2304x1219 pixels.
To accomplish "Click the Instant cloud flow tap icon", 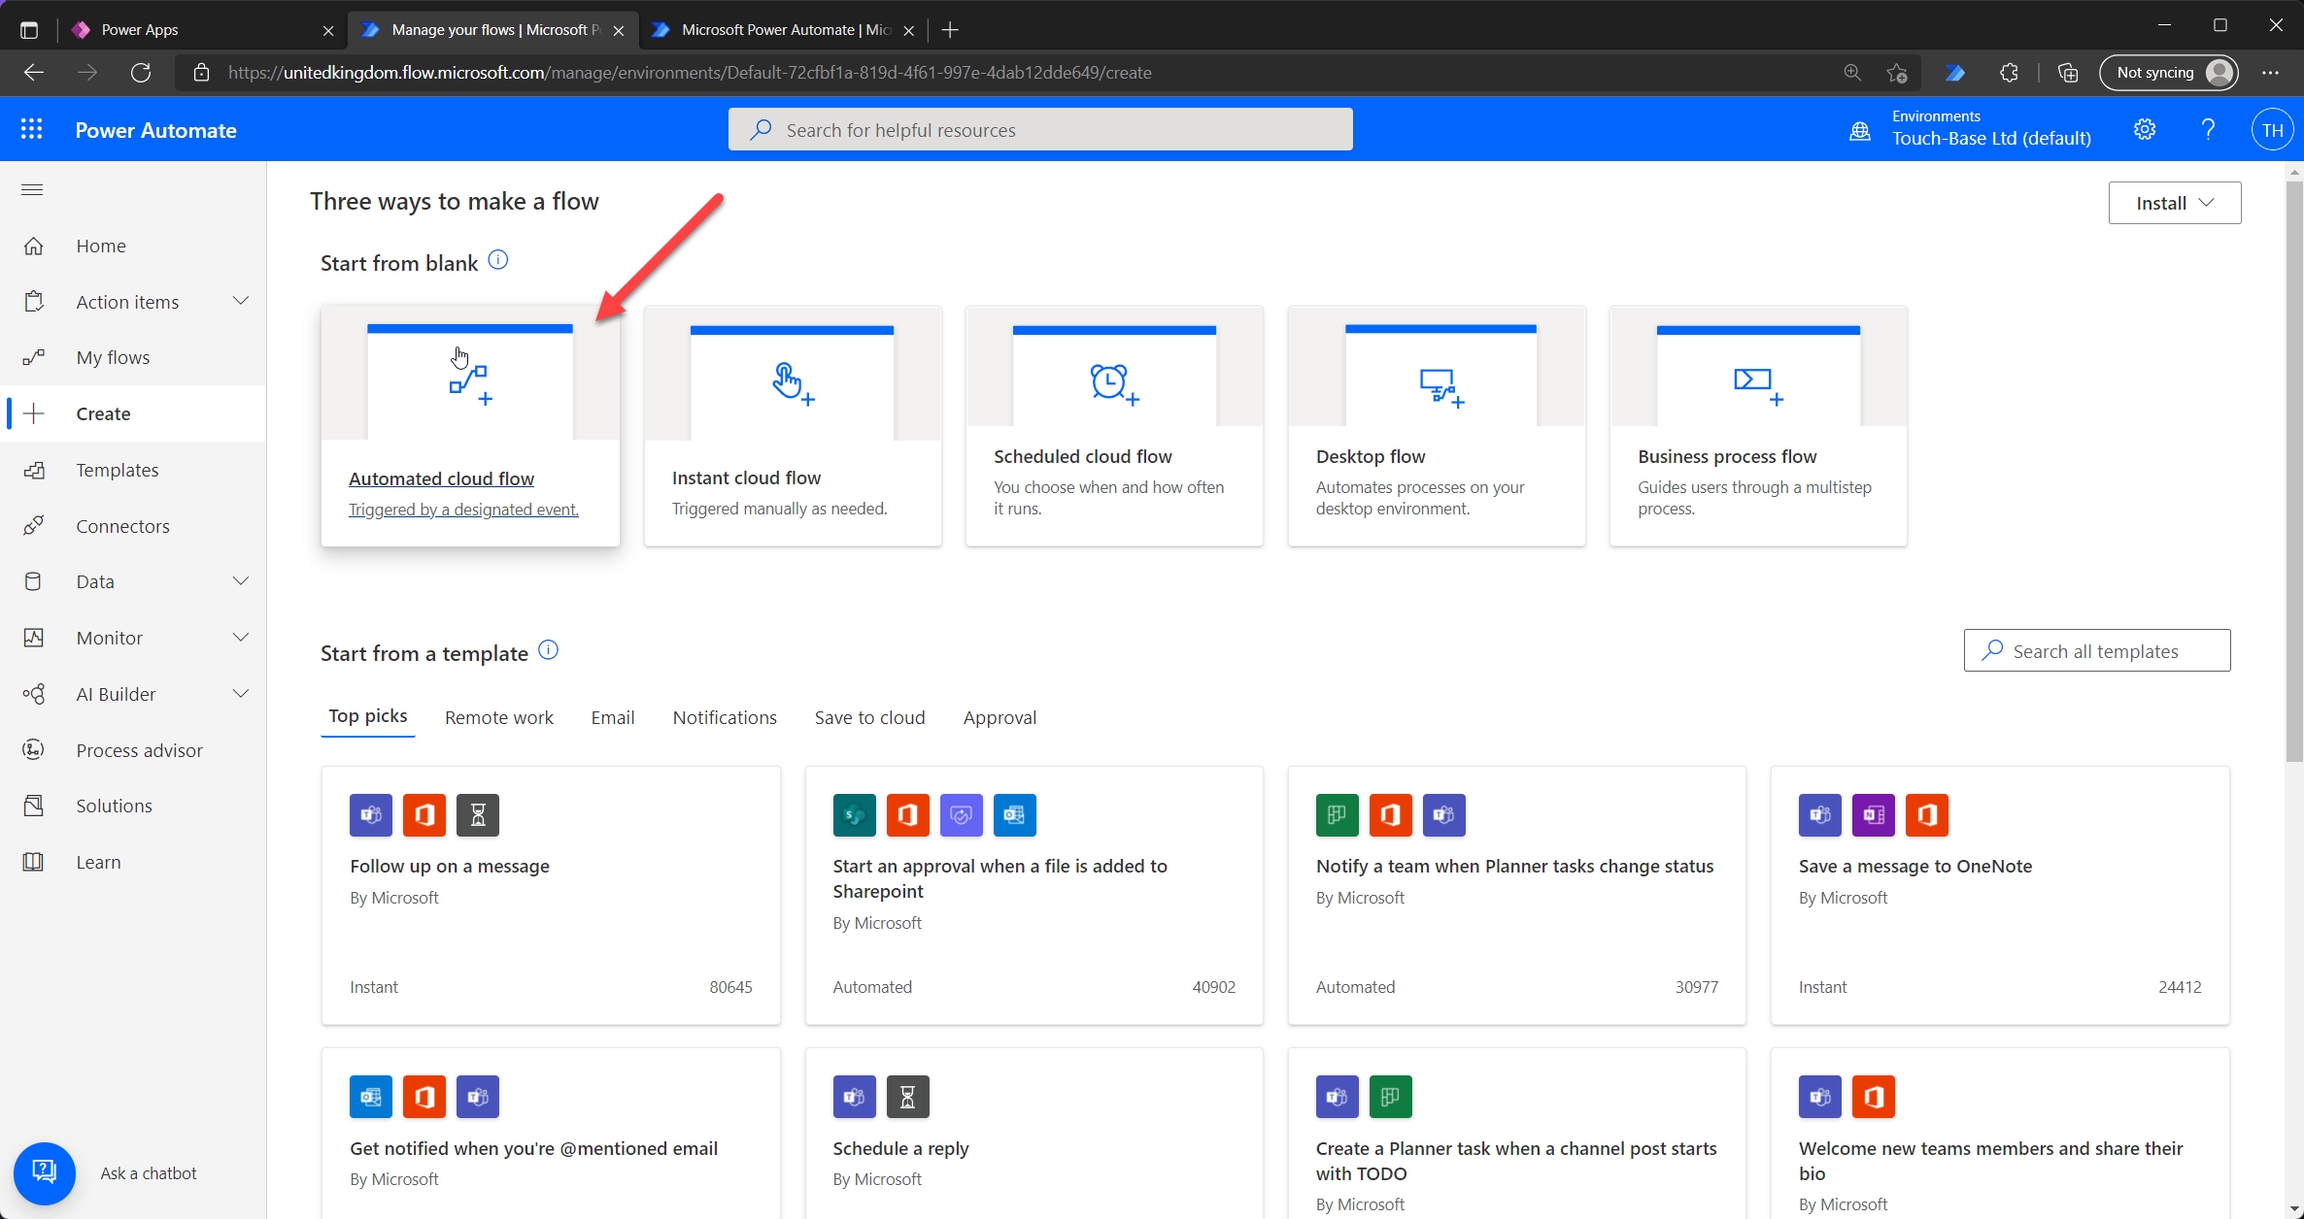I will (792, 383).
